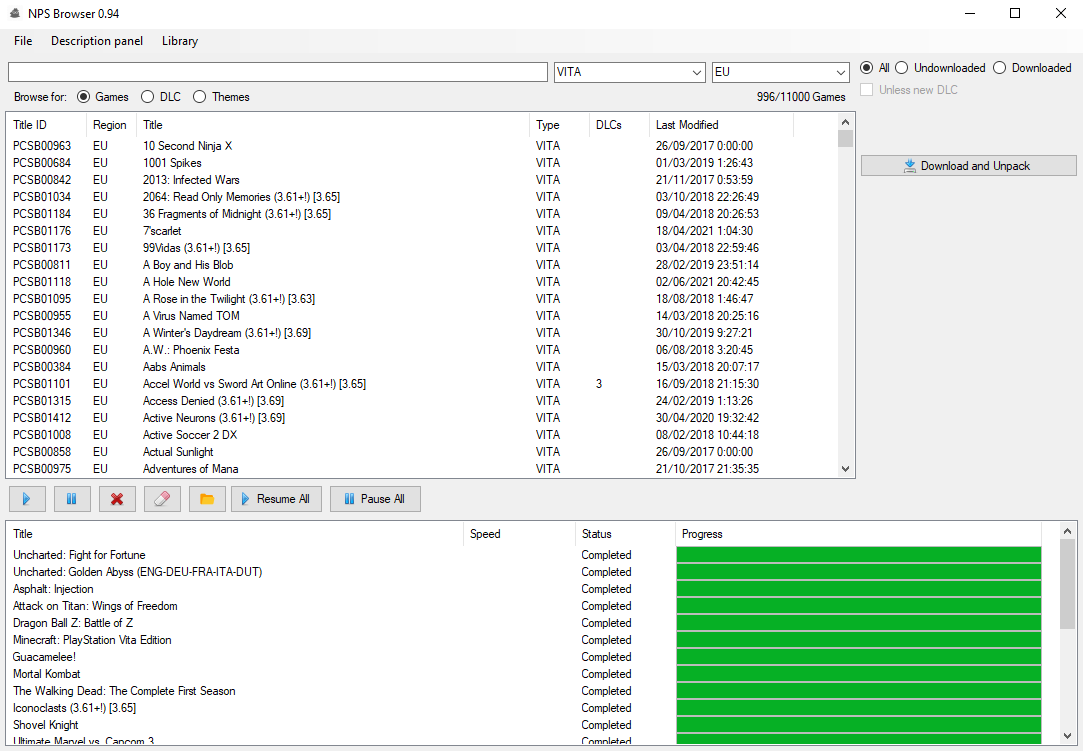Click the Download and Unpack button
This screenshot has width=1083, height=751.
[x=968, y=166]
